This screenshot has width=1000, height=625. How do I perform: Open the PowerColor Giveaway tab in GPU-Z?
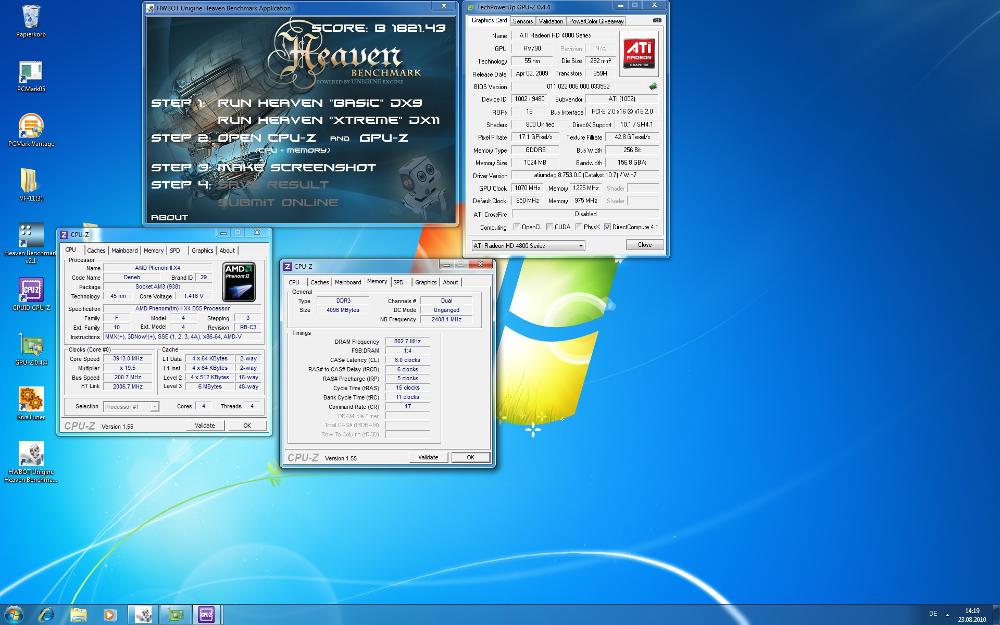596,21
